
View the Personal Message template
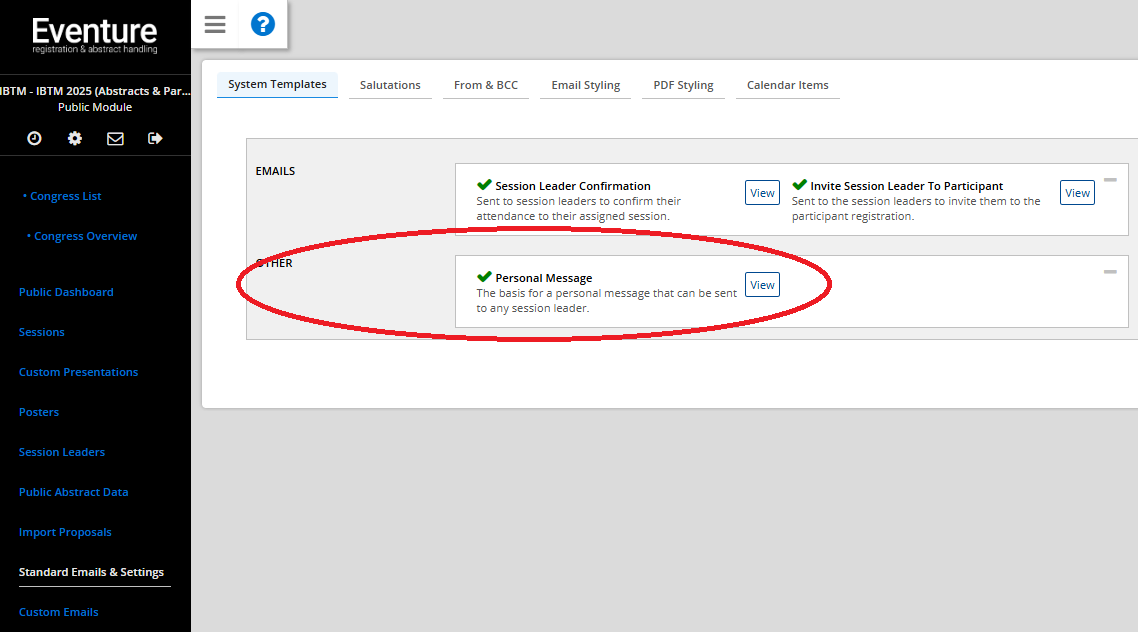[x=762, y=285]
